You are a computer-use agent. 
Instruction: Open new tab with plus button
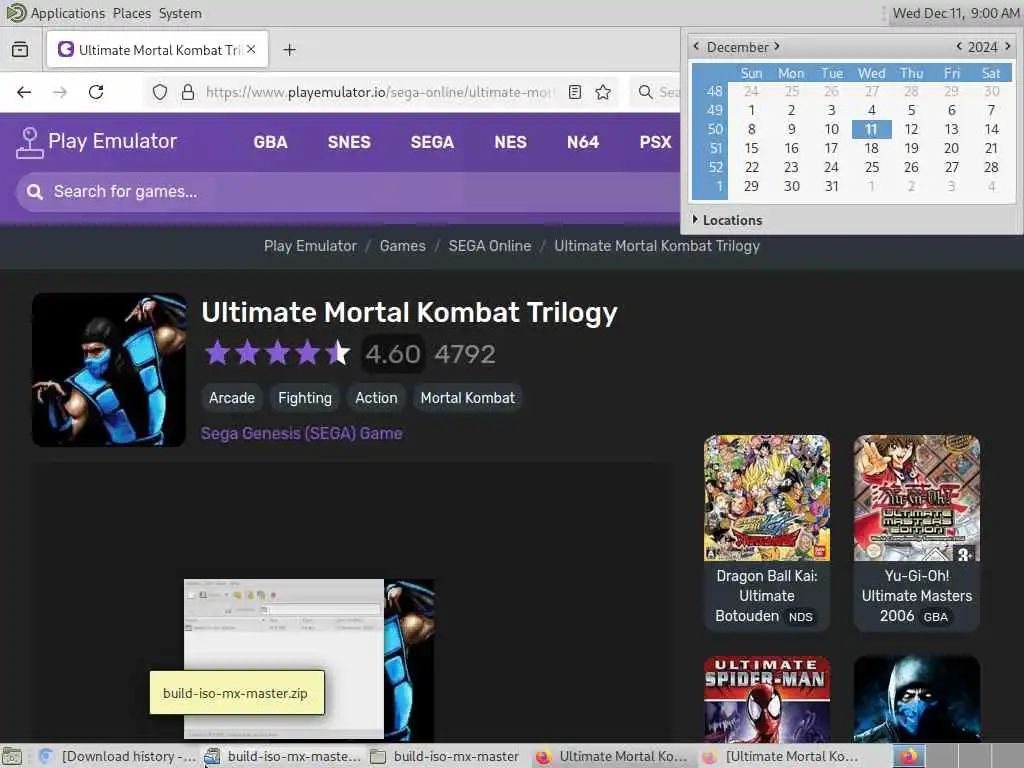(x=289, y=50)
